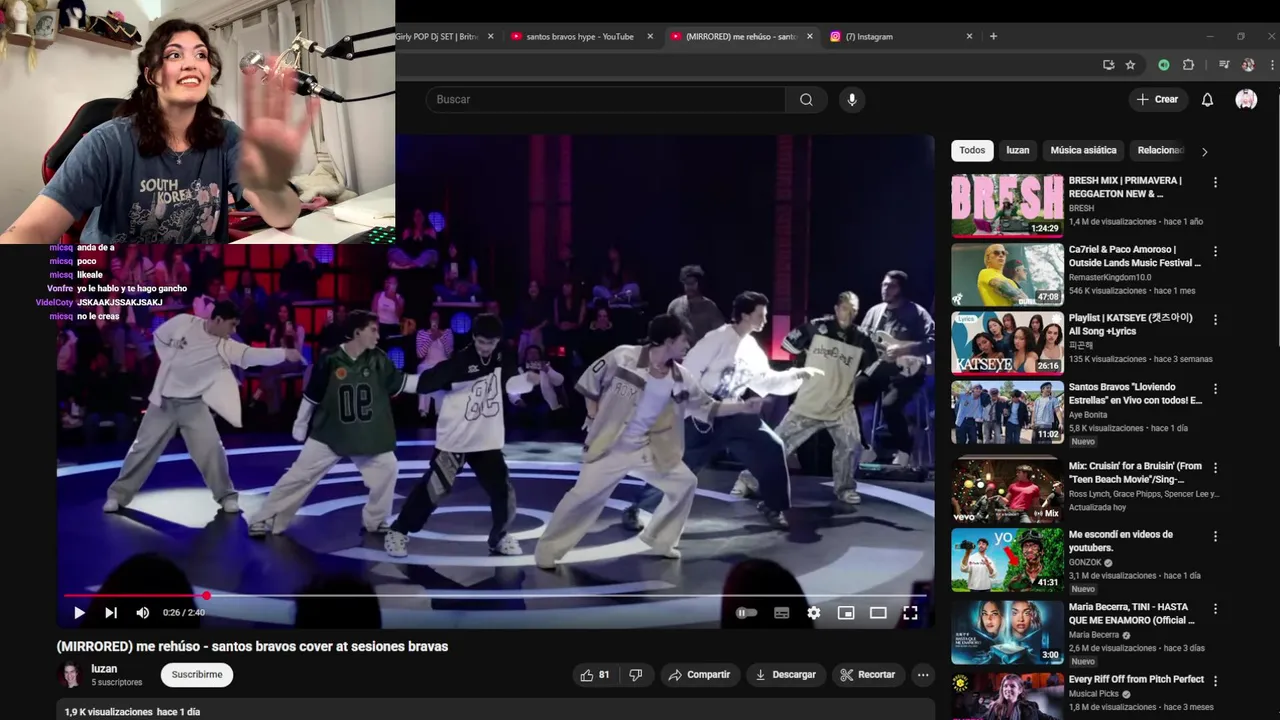Toggle subtitles on the video

[x=782, y=613]
